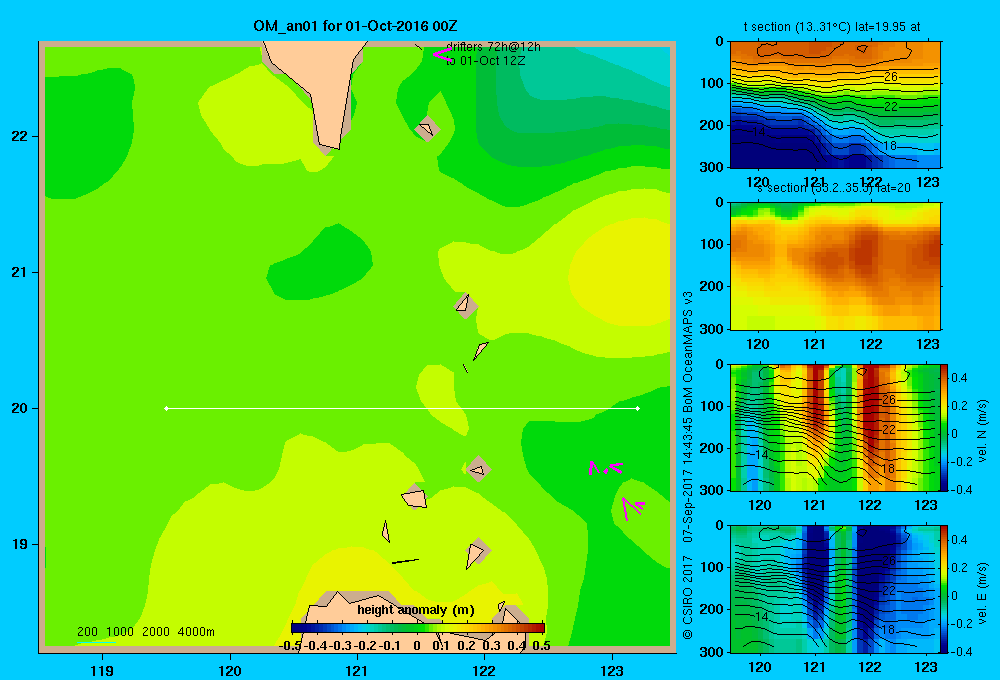Click latitude tick label 20 on main map
The image size is (1000, 680).
click(x=19, y=408)
